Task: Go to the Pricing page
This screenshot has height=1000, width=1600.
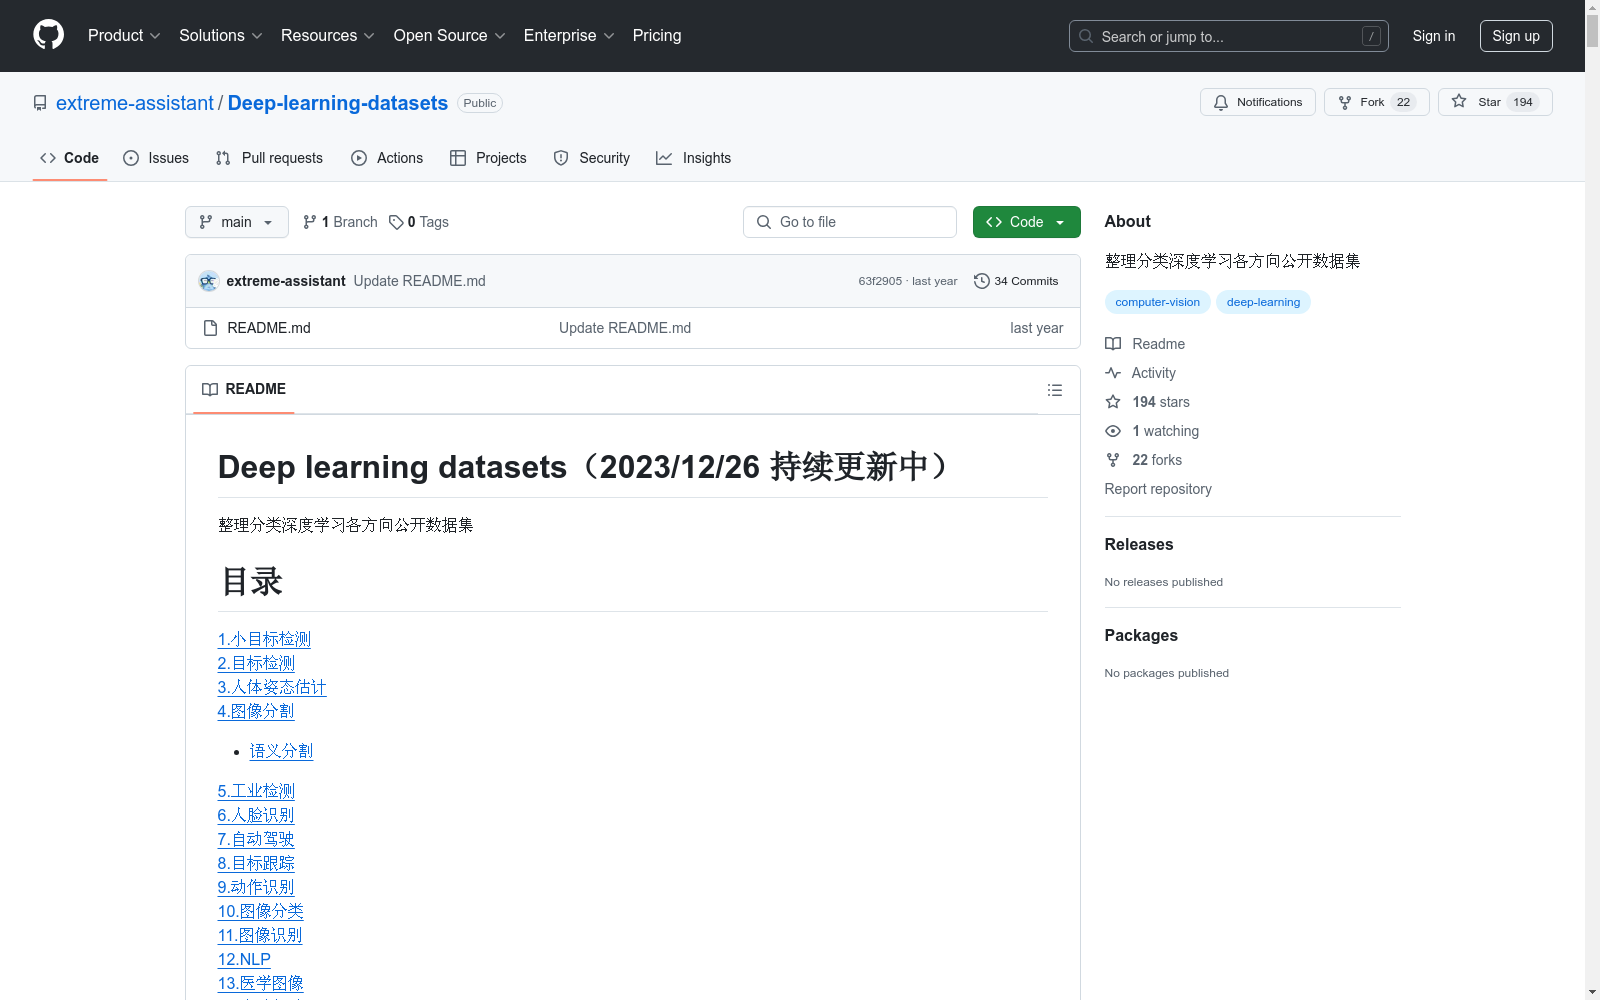Action: tap(657, 36)
